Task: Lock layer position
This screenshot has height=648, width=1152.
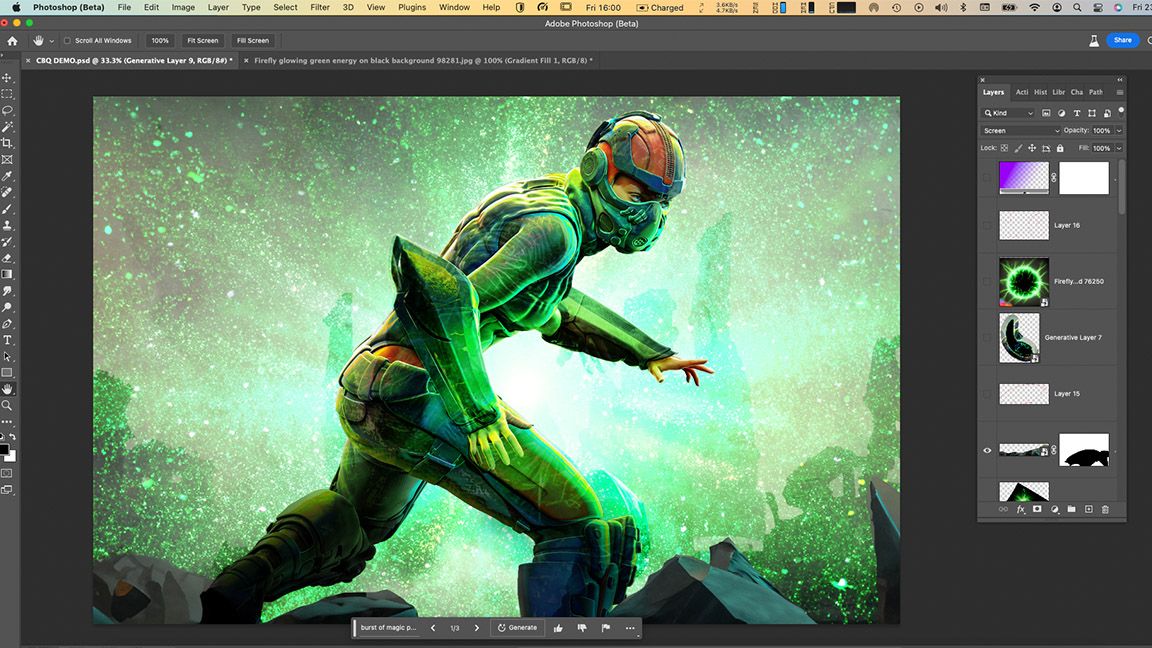Action: click(1032, 148)
